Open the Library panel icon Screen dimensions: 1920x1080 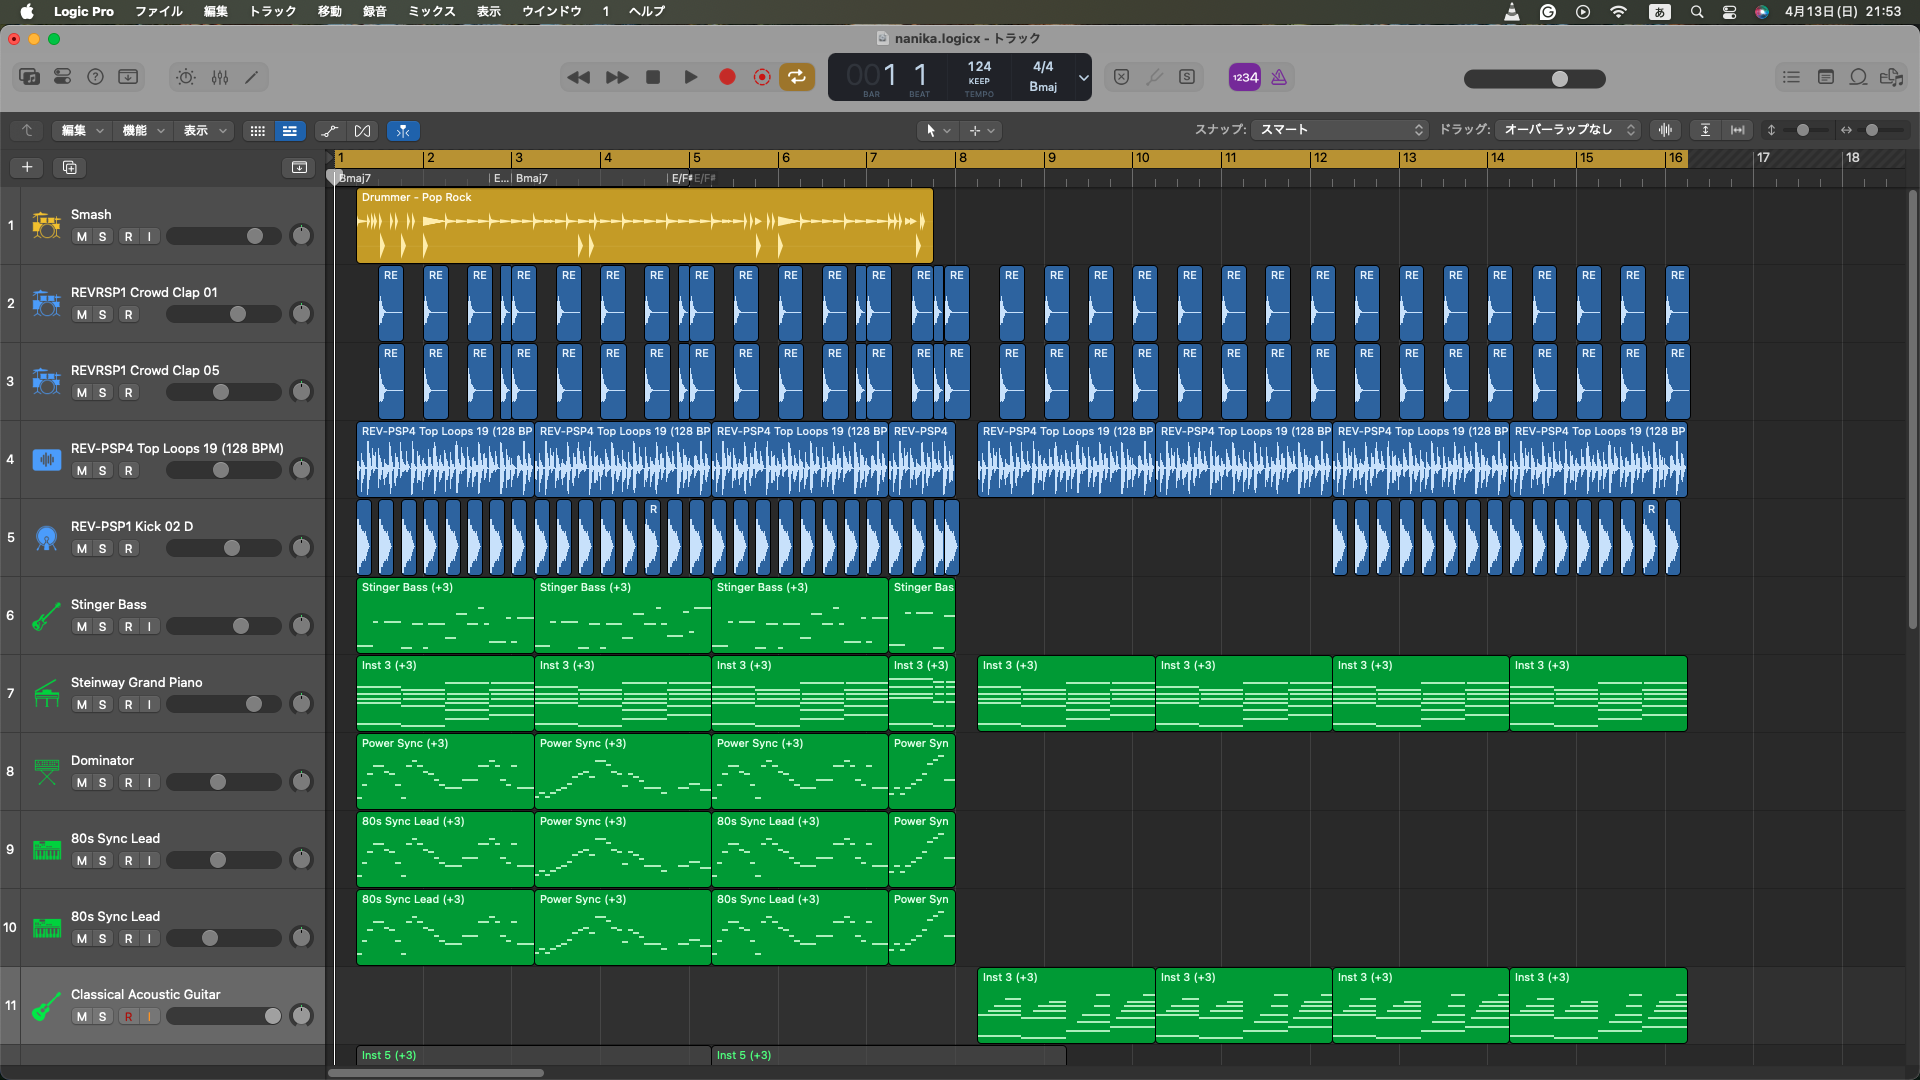tap(30, 77)
